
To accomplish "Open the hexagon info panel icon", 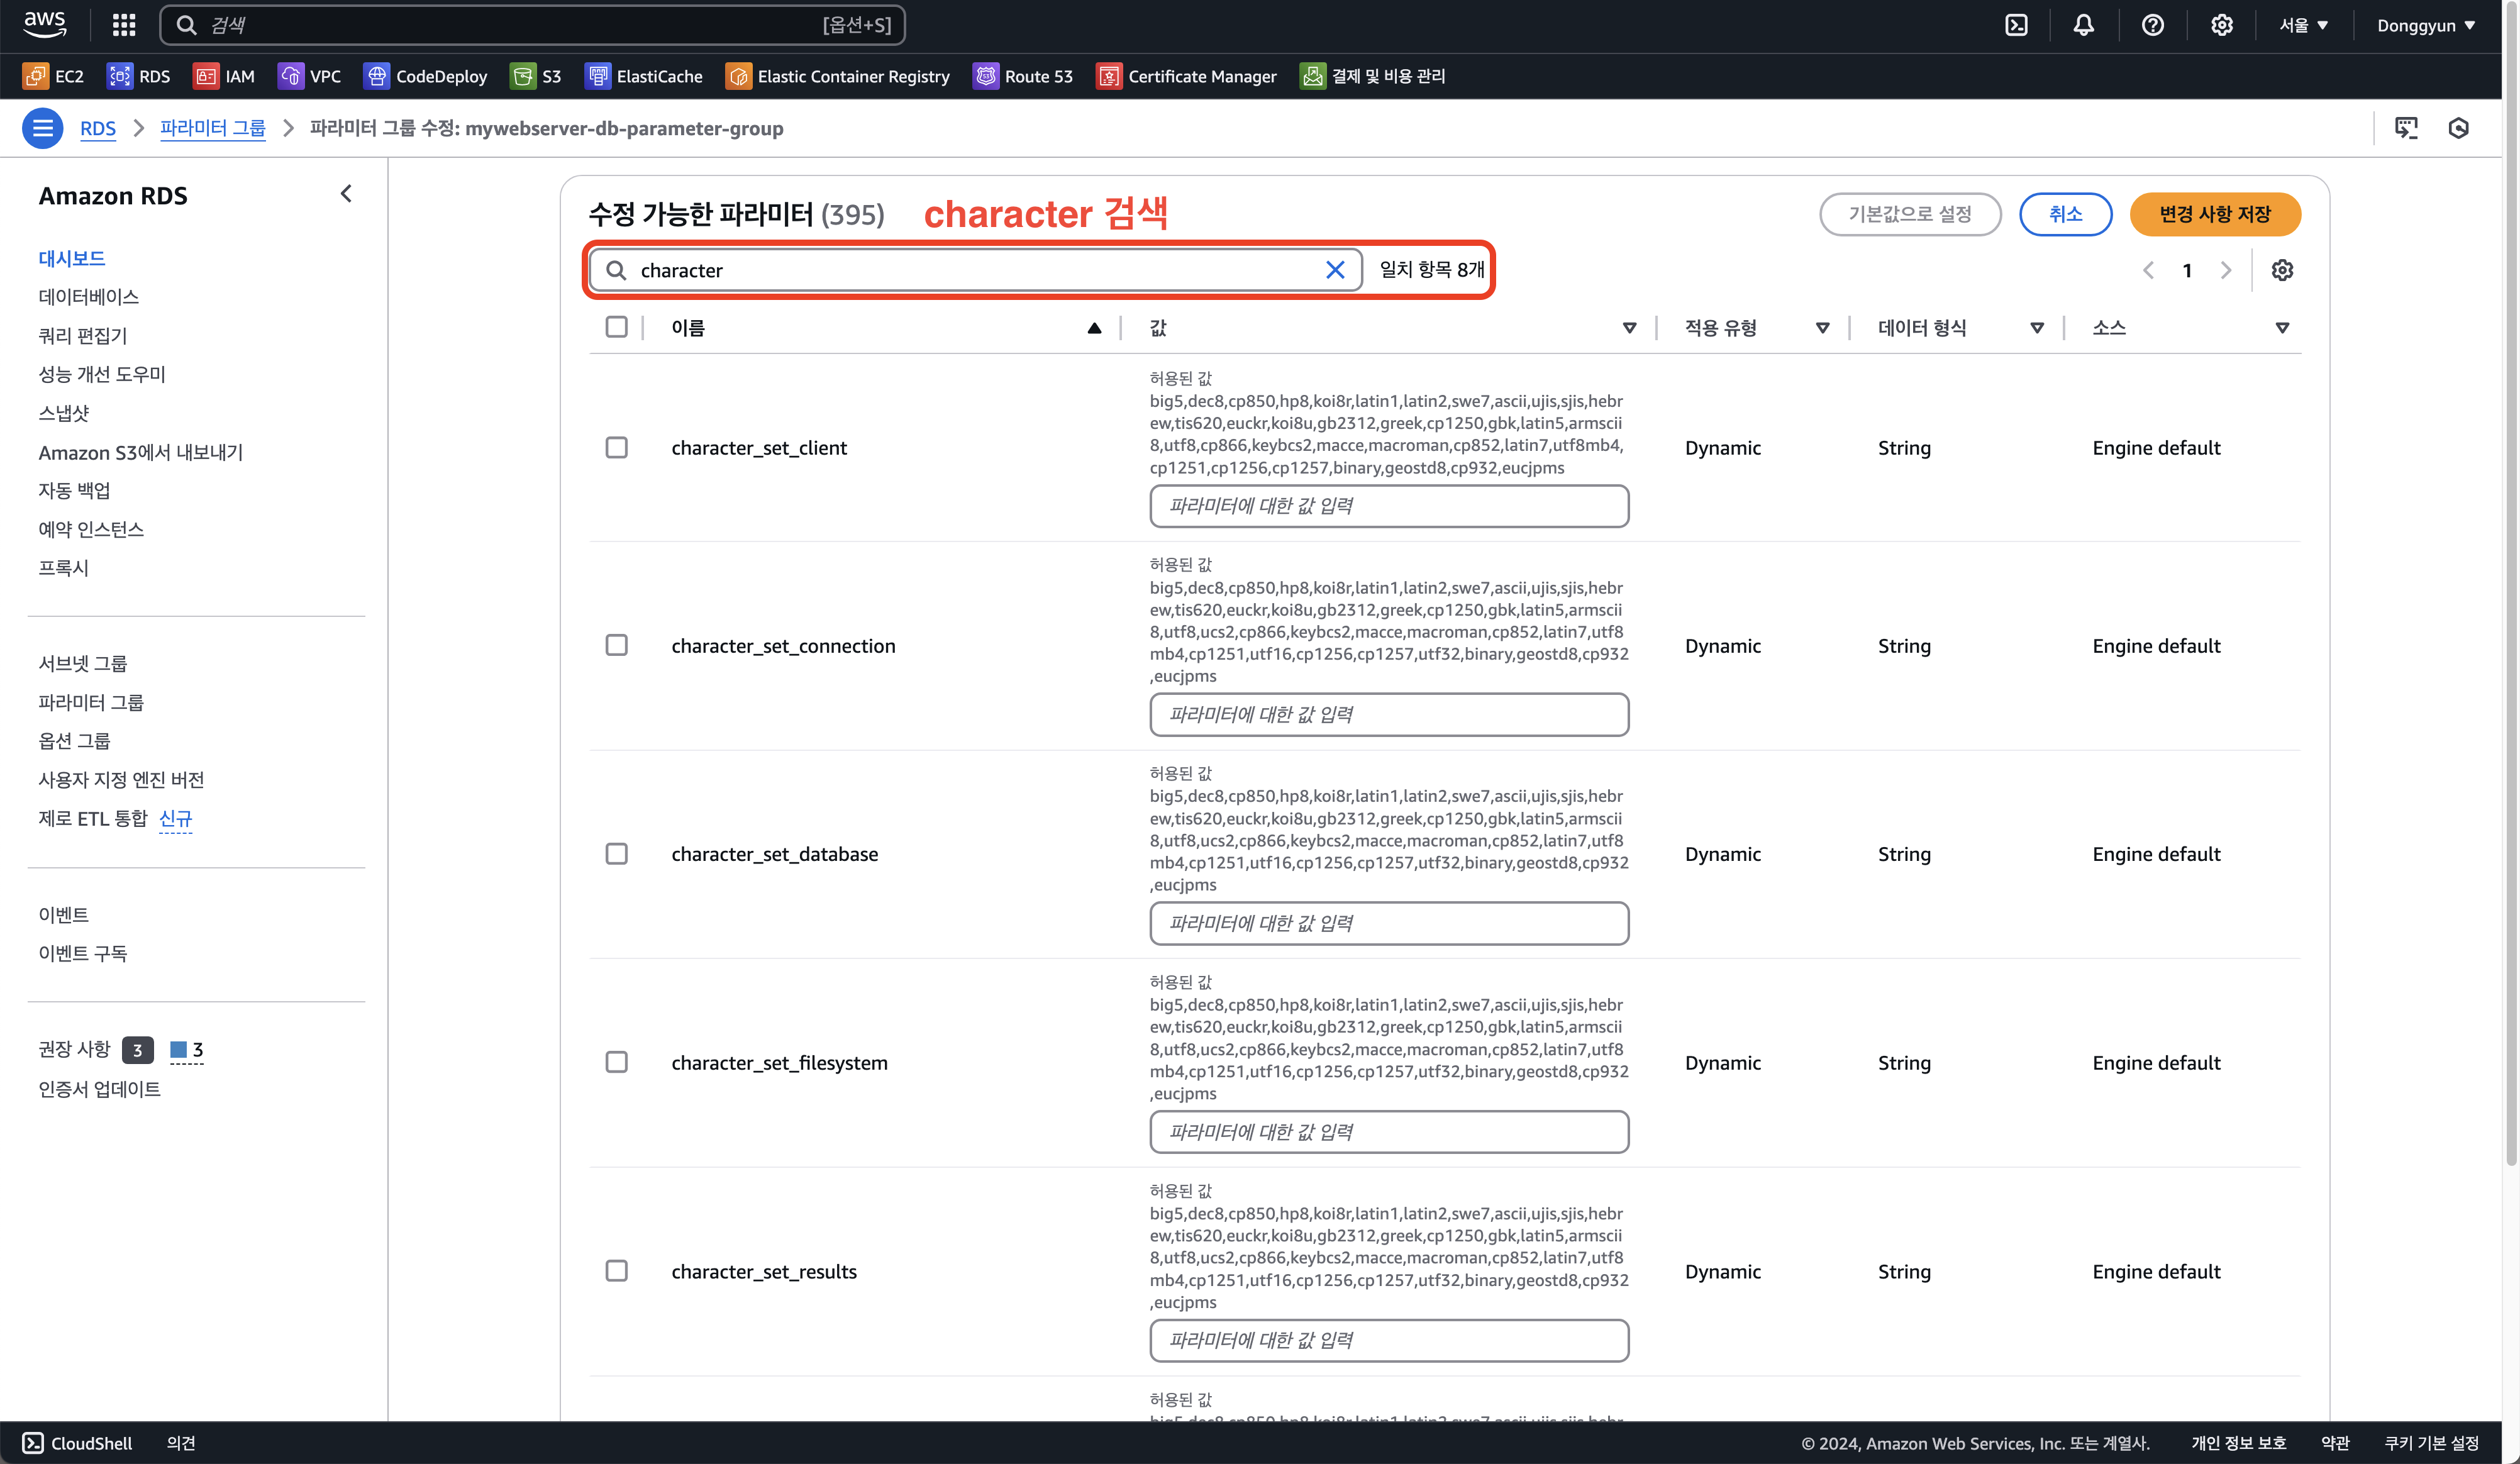I will click(x=2458, y=128).
